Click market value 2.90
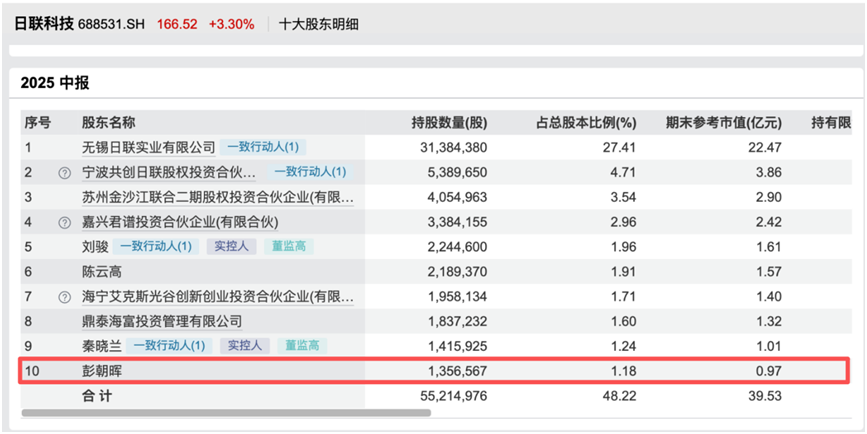The image size is (867, 434). point(770,197)
